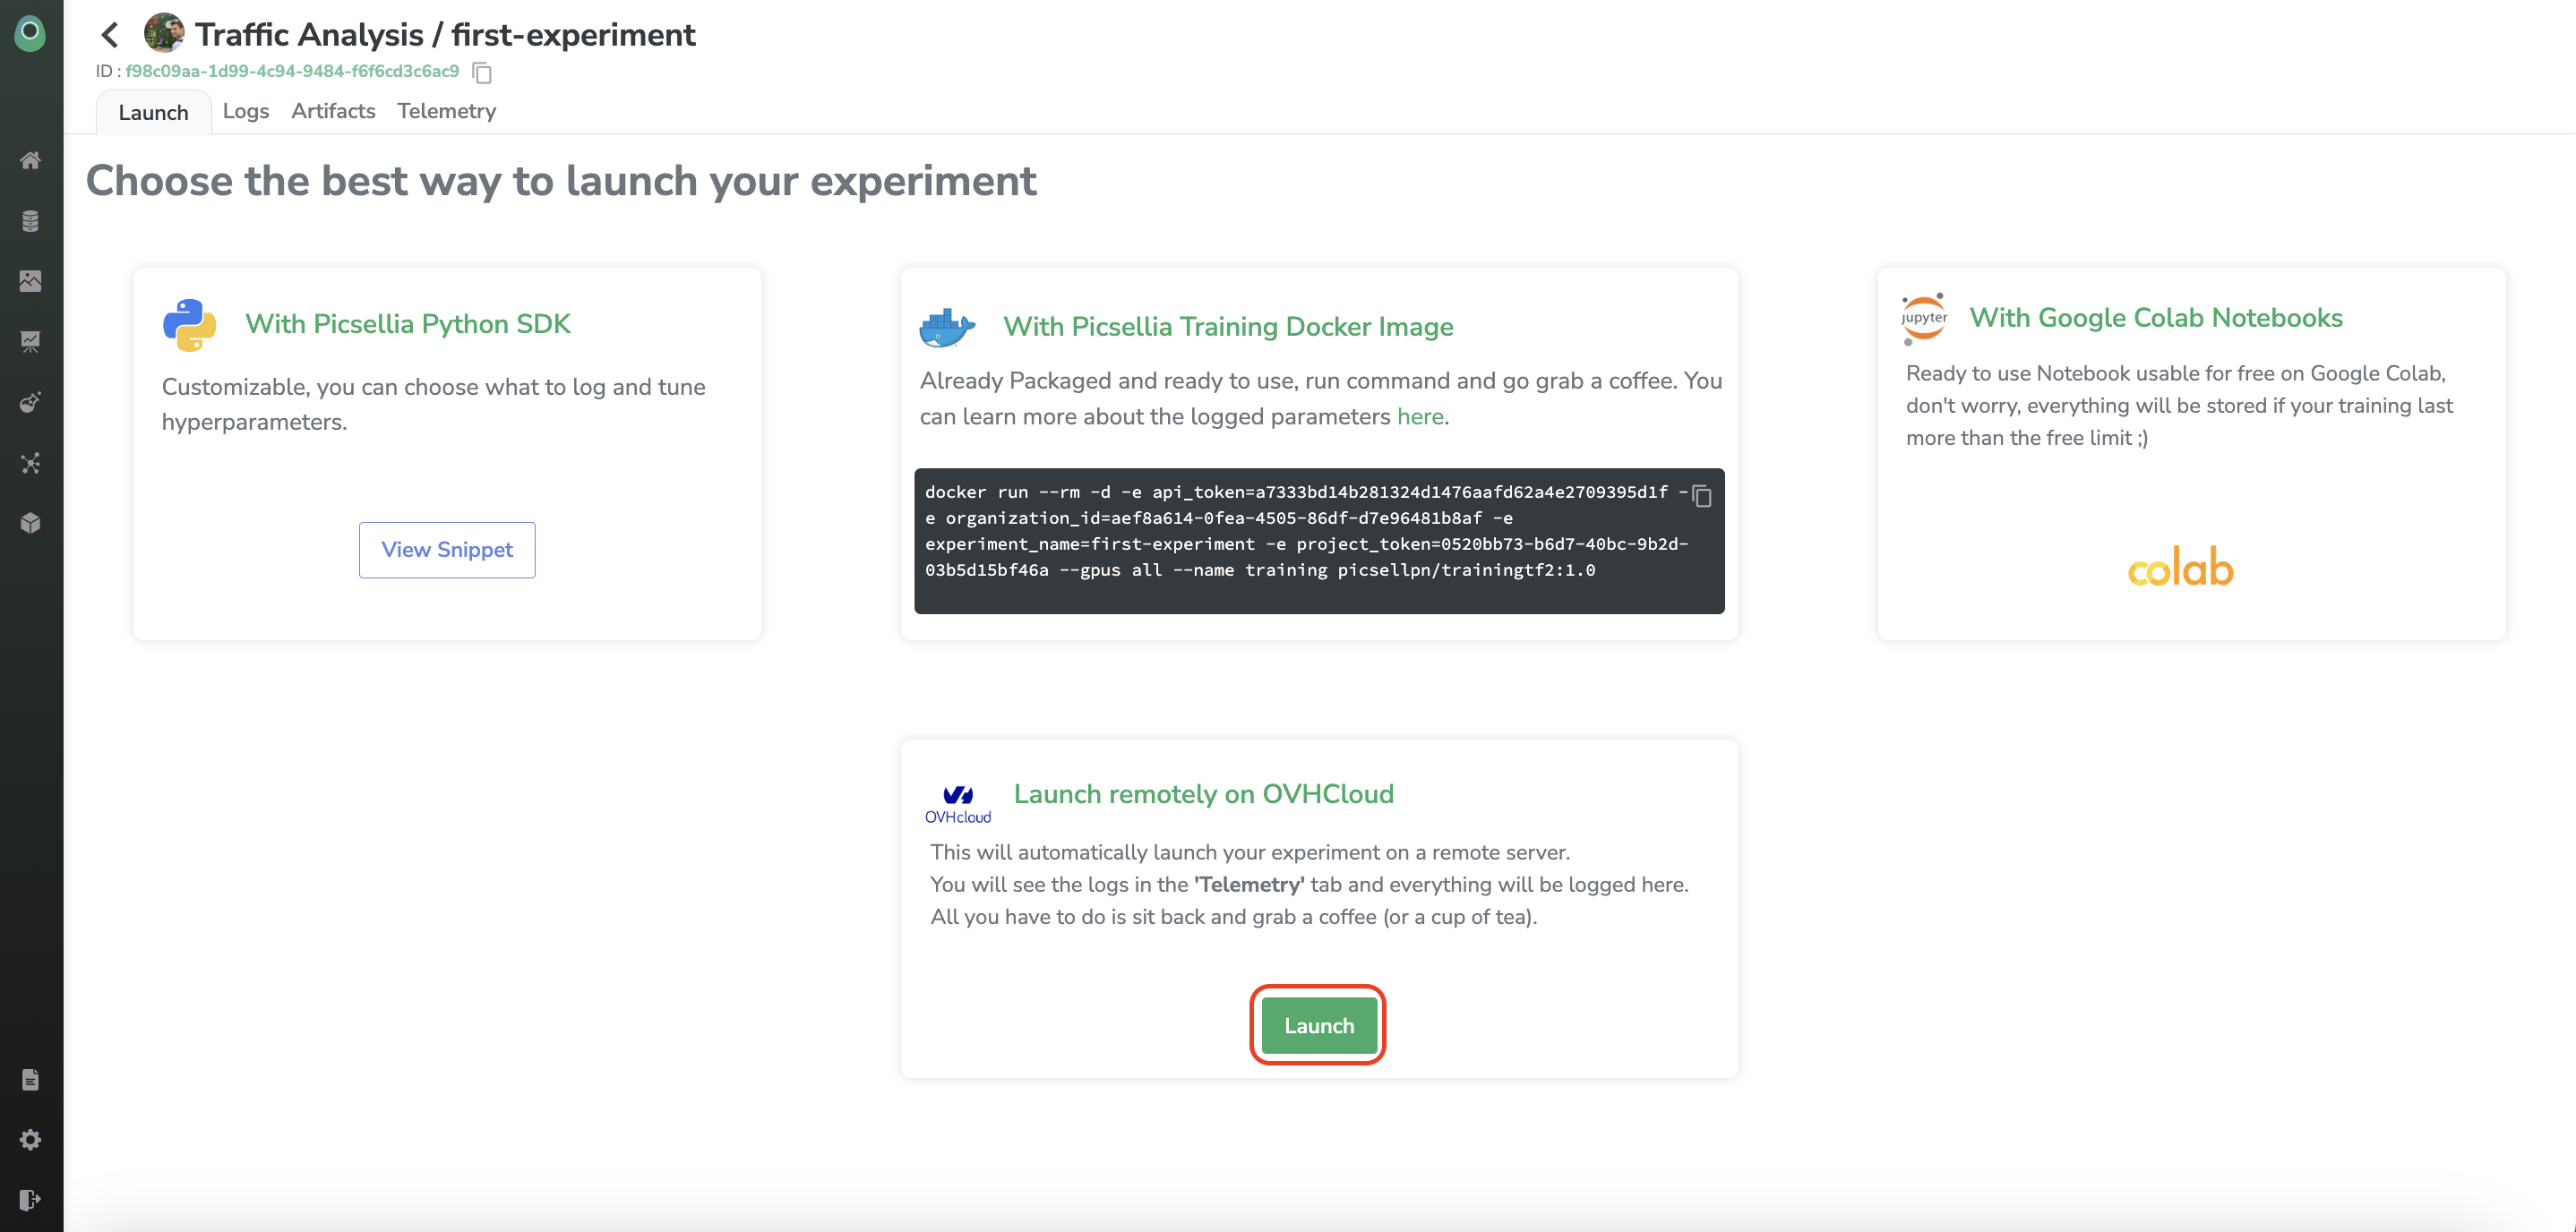Switch to the Logs tab
The height and width of the screenshot is (1232, 2576).
click(245, 111)
